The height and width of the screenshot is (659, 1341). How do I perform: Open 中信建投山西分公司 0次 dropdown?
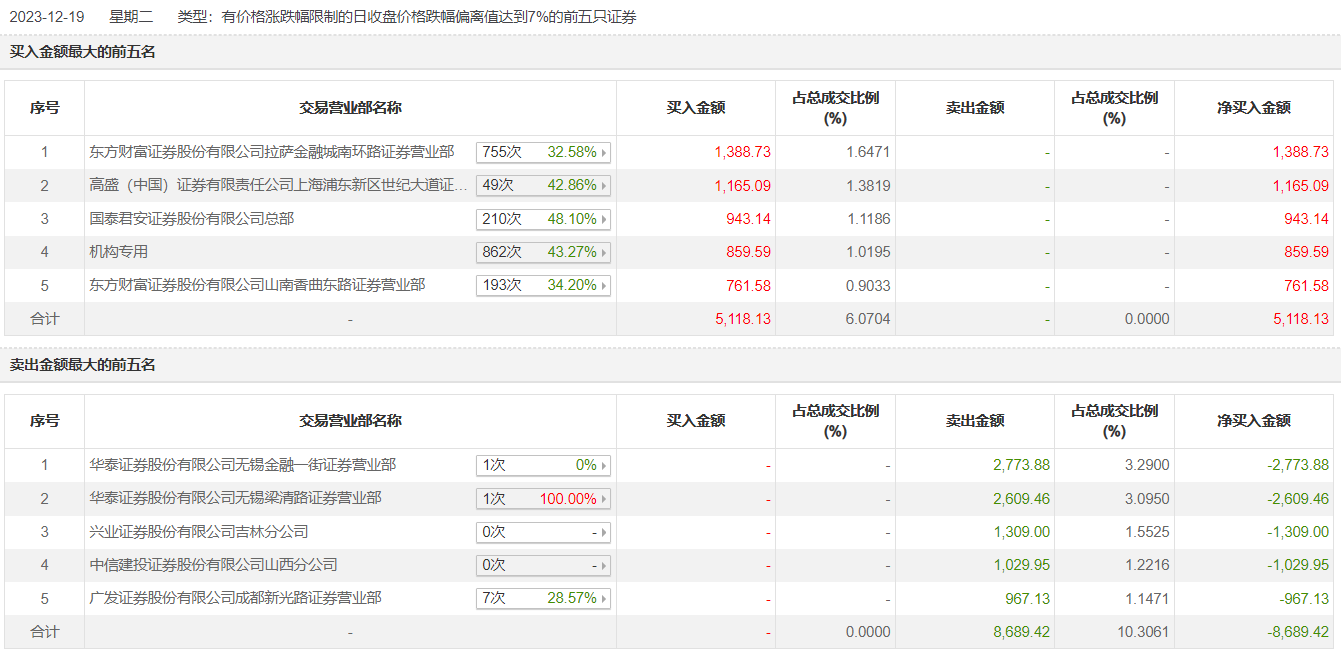pyautogui.click(x=543, y=565)
